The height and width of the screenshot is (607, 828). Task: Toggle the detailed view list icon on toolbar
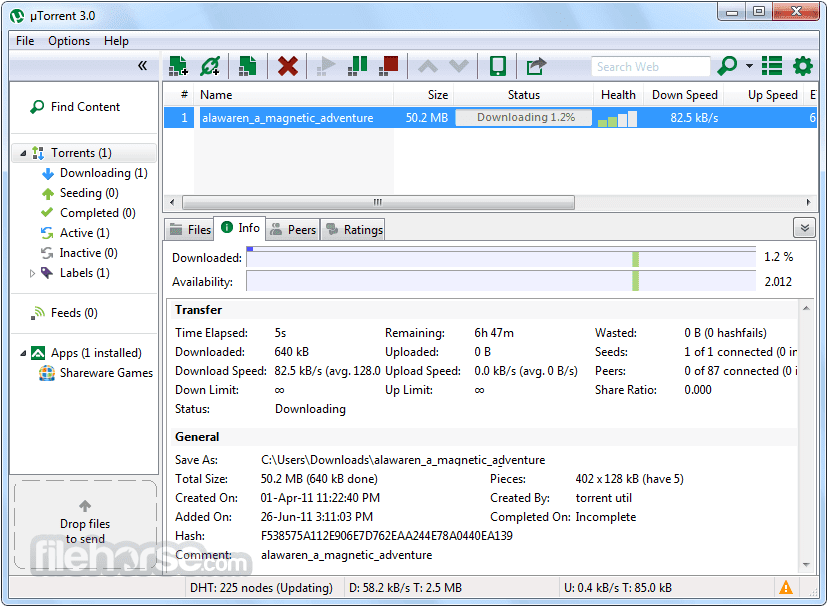point(771,66)
